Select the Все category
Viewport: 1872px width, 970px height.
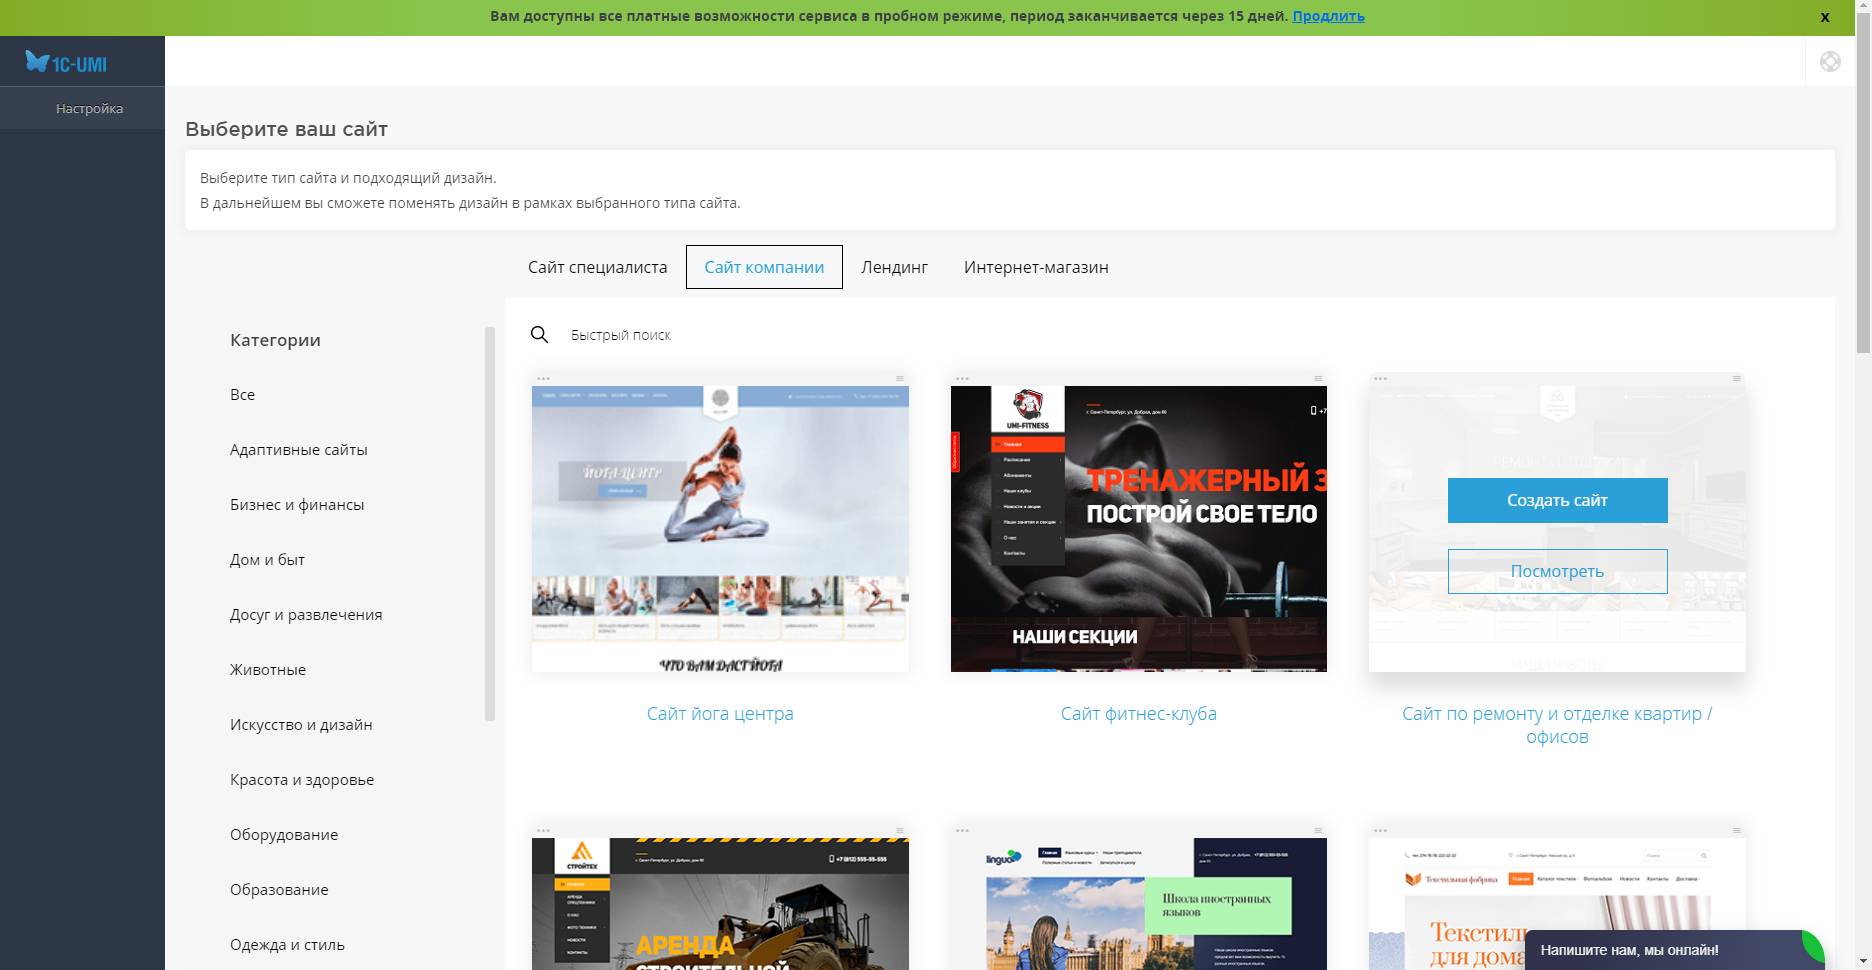242,394
